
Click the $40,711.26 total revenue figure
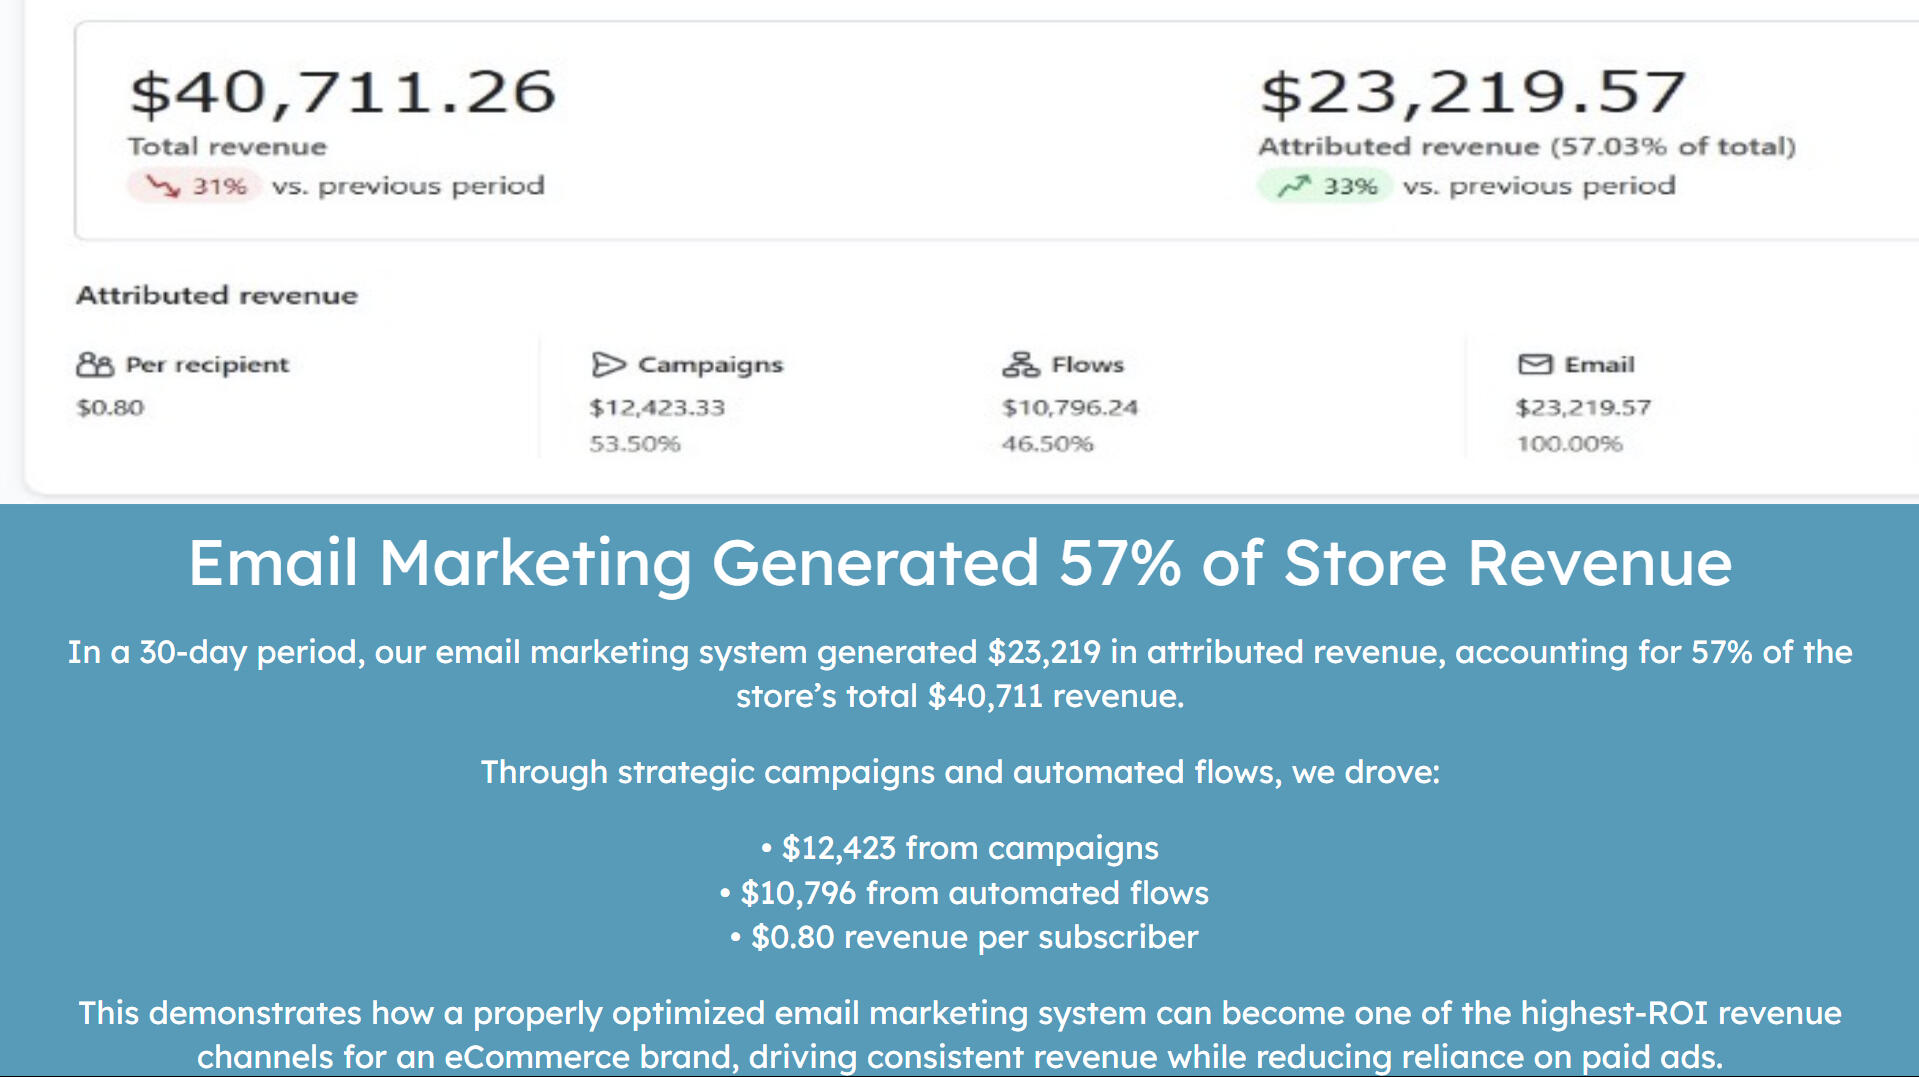click(x=342, y=92)
